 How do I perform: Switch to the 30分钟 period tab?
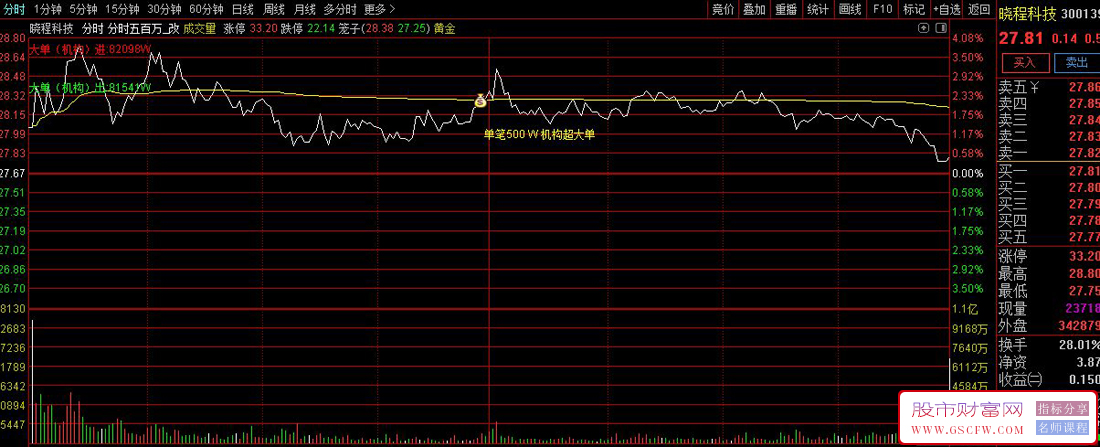pyautogui.click(x=164, y=9)
